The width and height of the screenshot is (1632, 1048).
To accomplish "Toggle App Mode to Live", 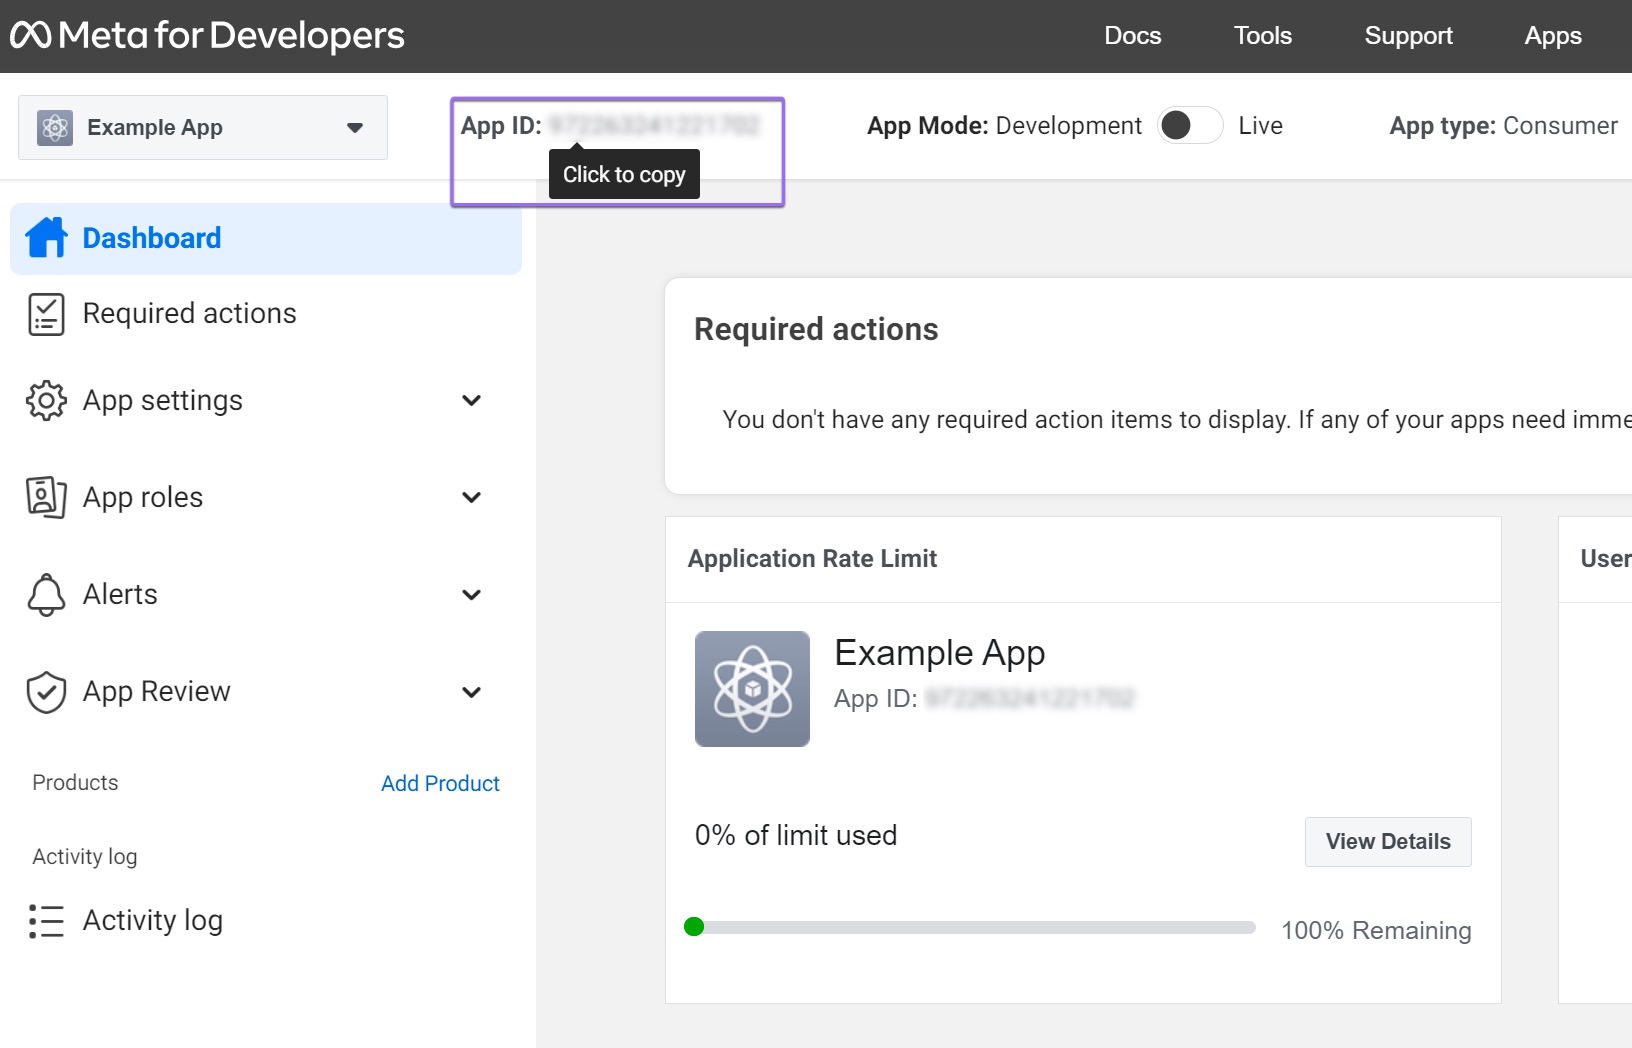I will point(1190,125).
